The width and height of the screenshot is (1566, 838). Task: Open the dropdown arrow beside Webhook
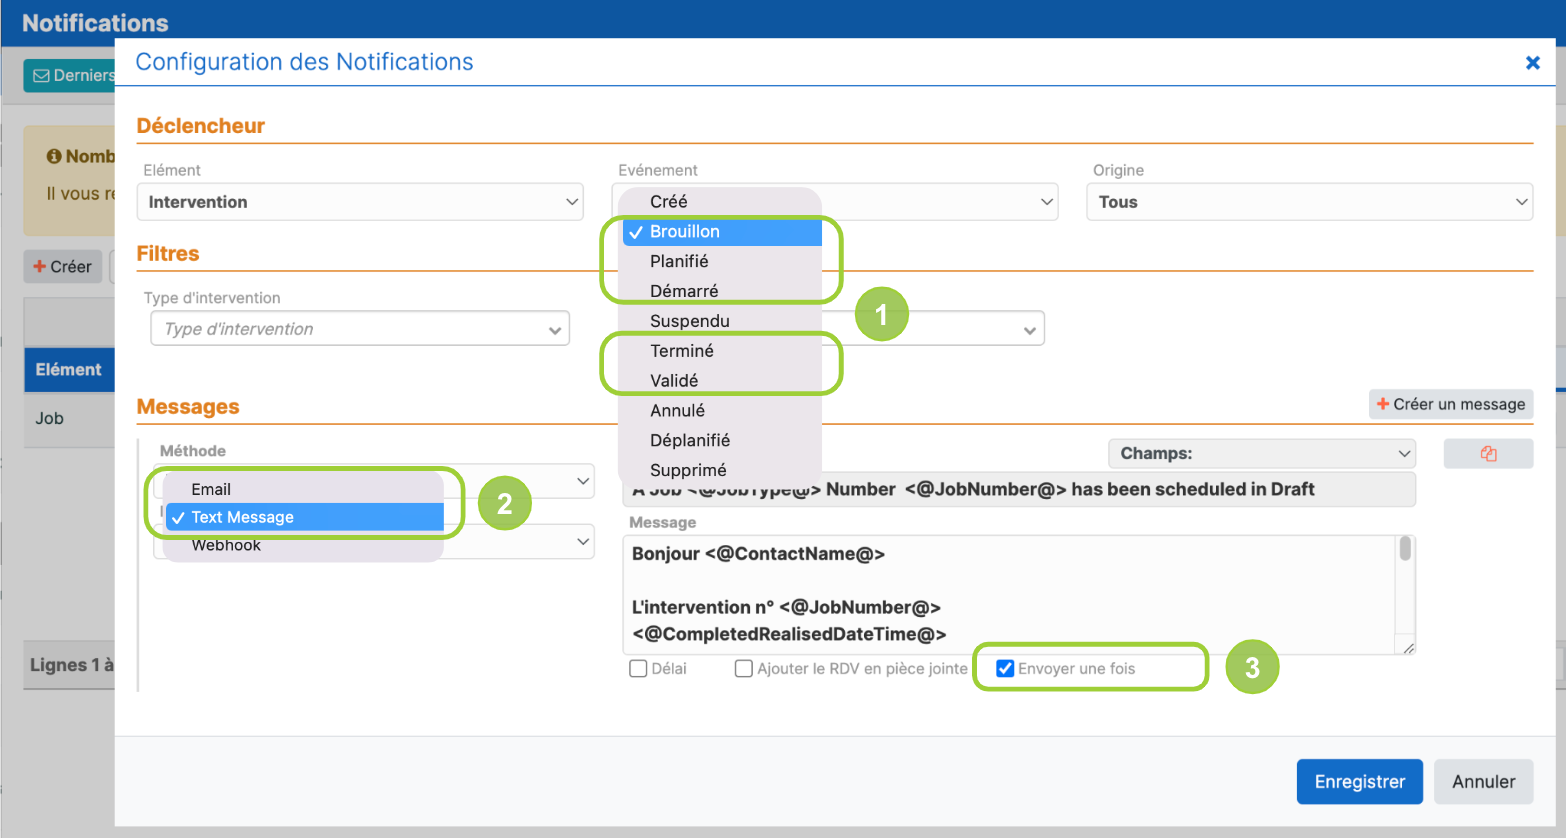583,542
